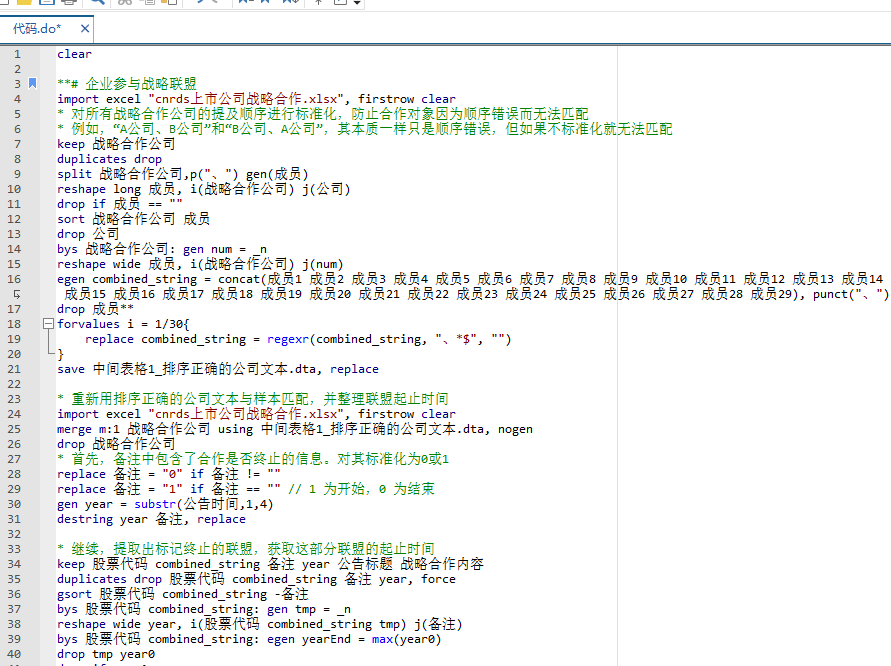Click the line 5 comment about 标准化
This screenshot has height=666, width=891.
pos(323,114)
